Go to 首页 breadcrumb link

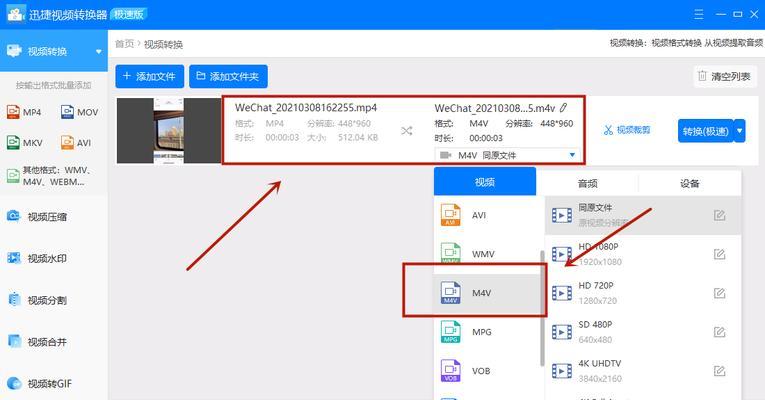[x=124, y=44]
